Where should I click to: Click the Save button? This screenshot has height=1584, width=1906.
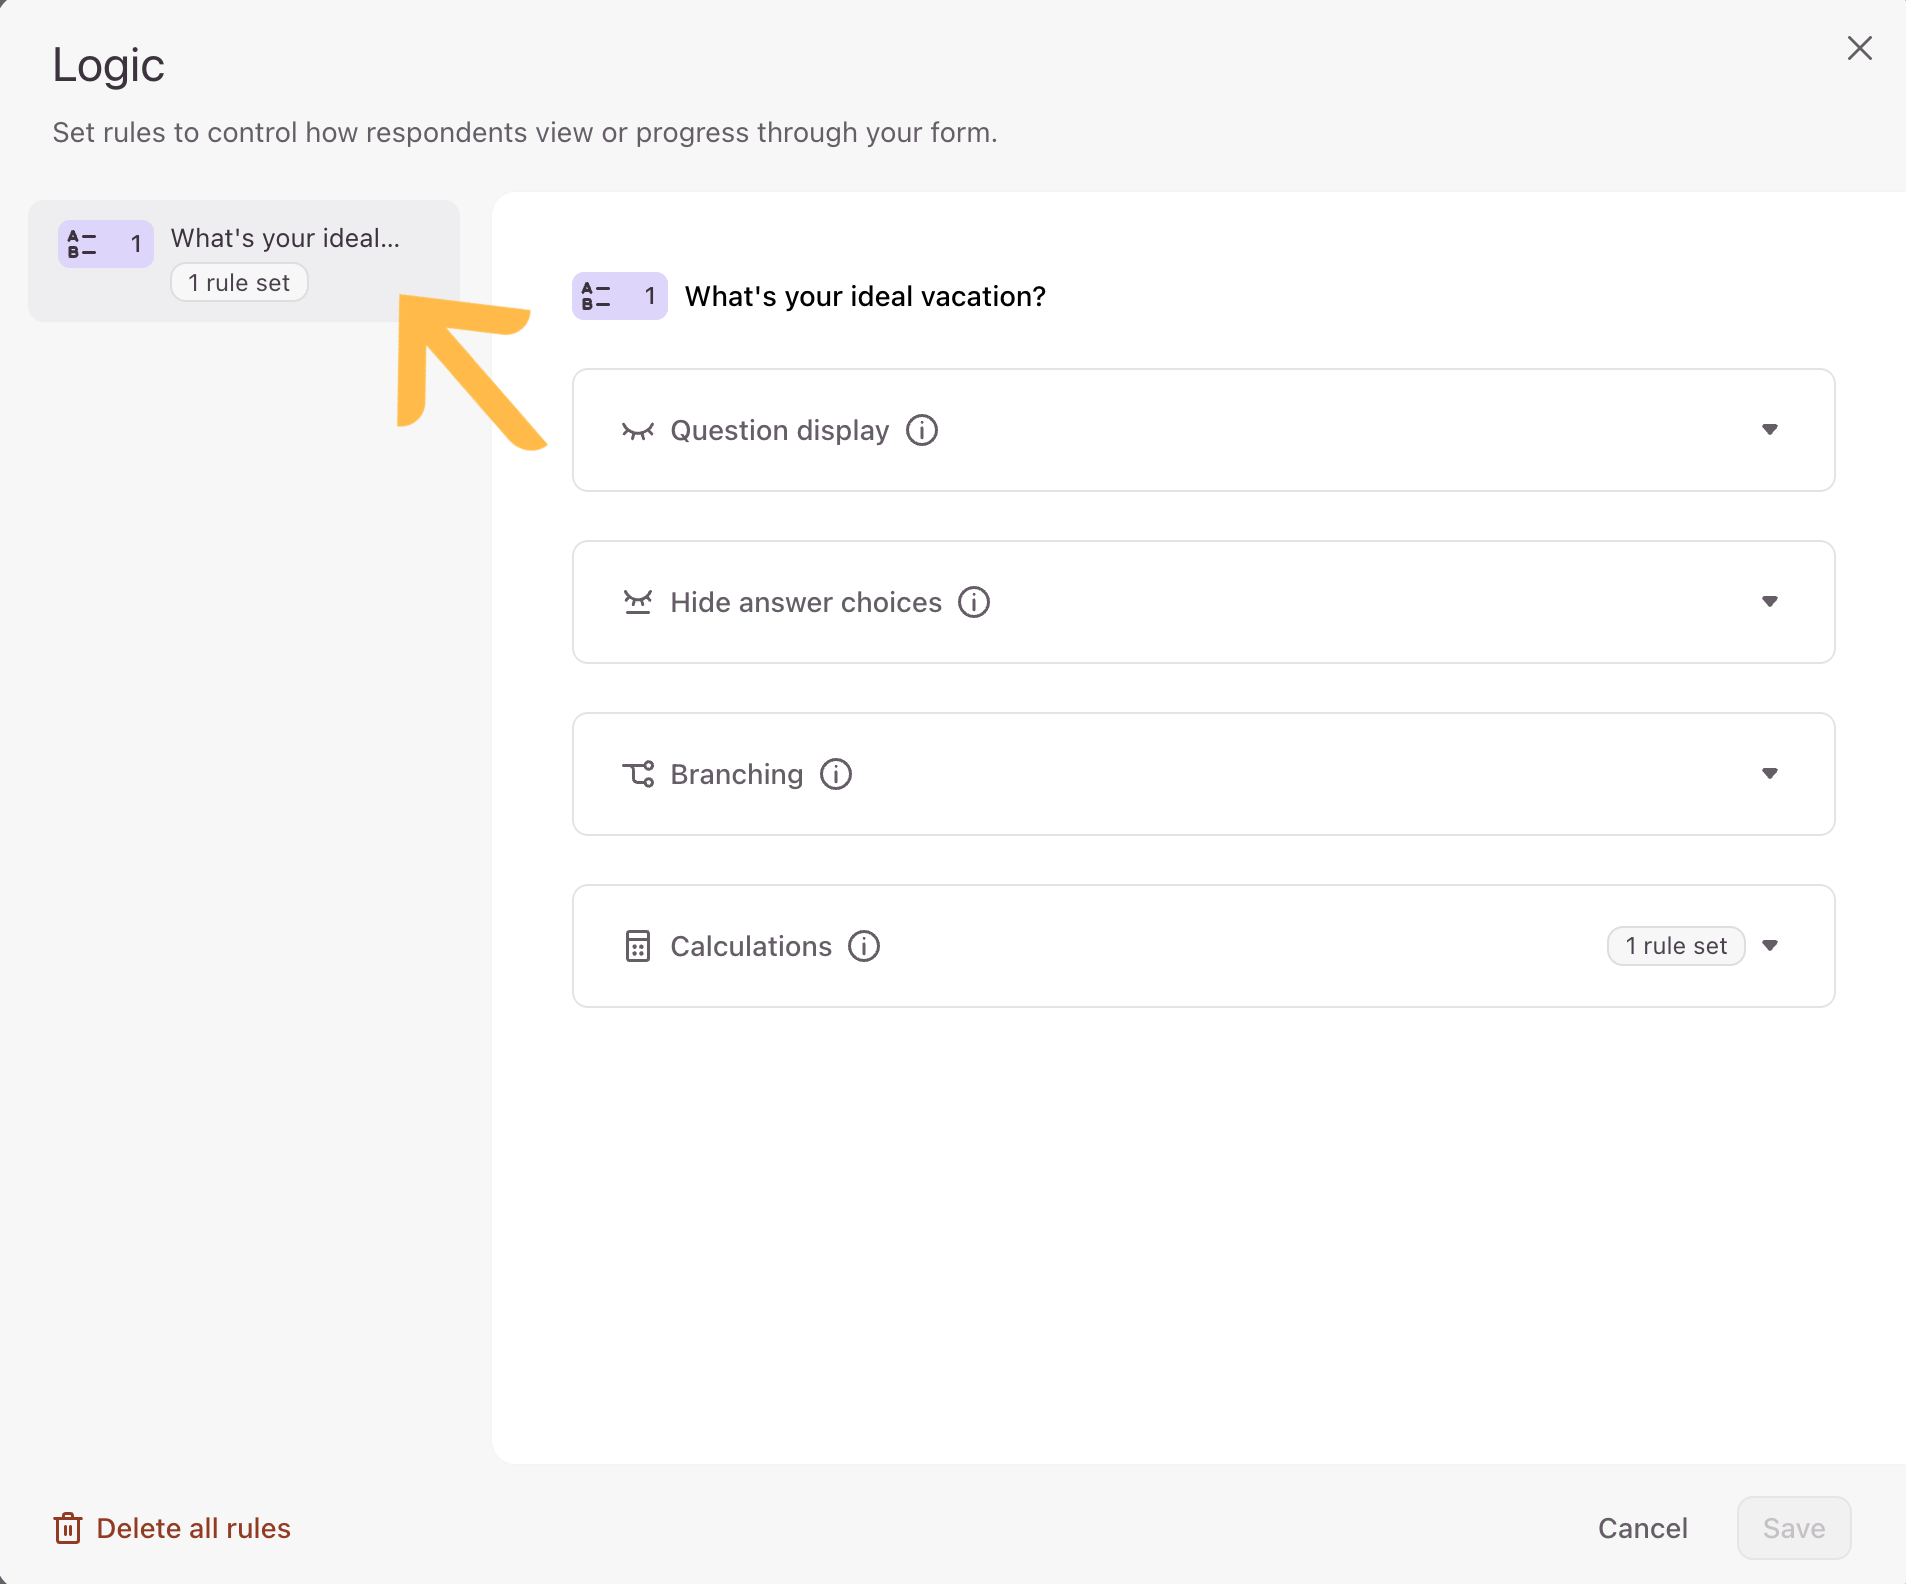pyautogui.click(x=1793, y=1528)
